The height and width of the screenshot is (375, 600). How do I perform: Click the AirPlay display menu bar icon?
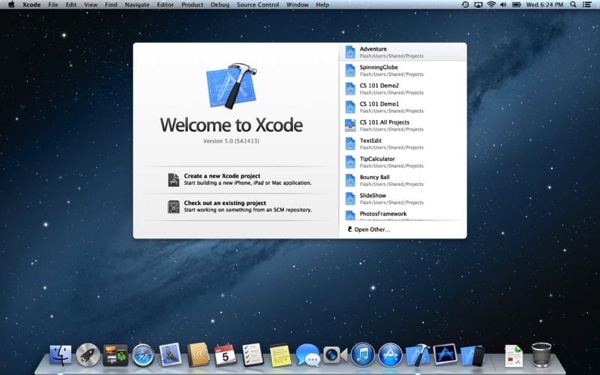tap(478, 5)
